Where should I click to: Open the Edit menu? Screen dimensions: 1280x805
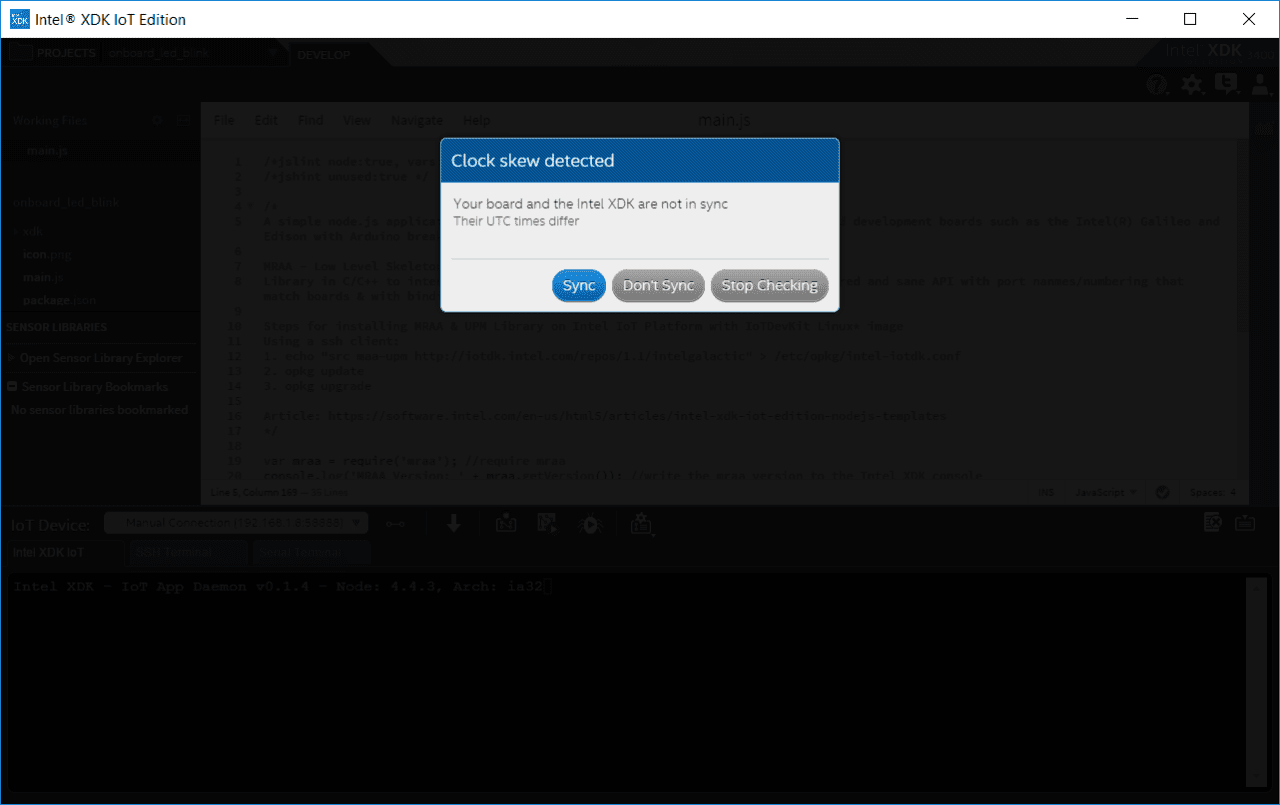point(266,120)
